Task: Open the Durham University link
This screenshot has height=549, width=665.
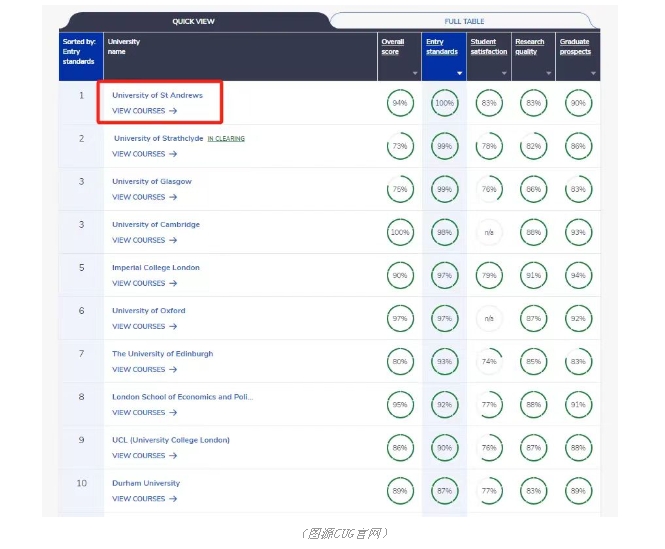Action: (146, 483)
